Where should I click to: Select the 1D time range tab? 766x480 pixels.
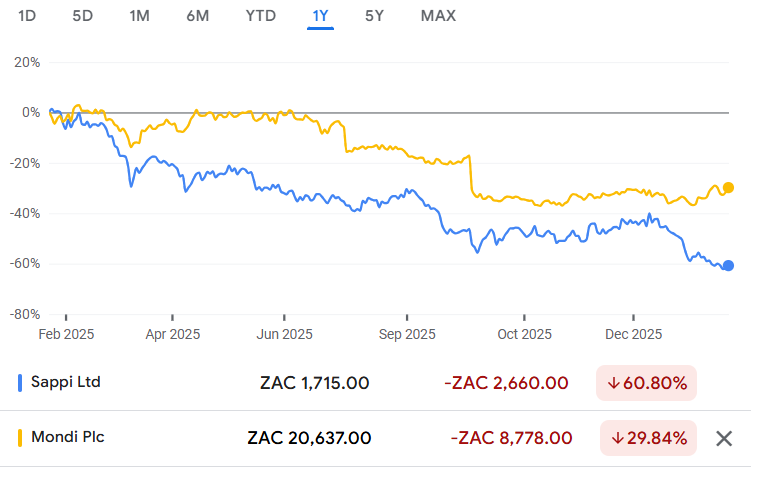[28, 16]
